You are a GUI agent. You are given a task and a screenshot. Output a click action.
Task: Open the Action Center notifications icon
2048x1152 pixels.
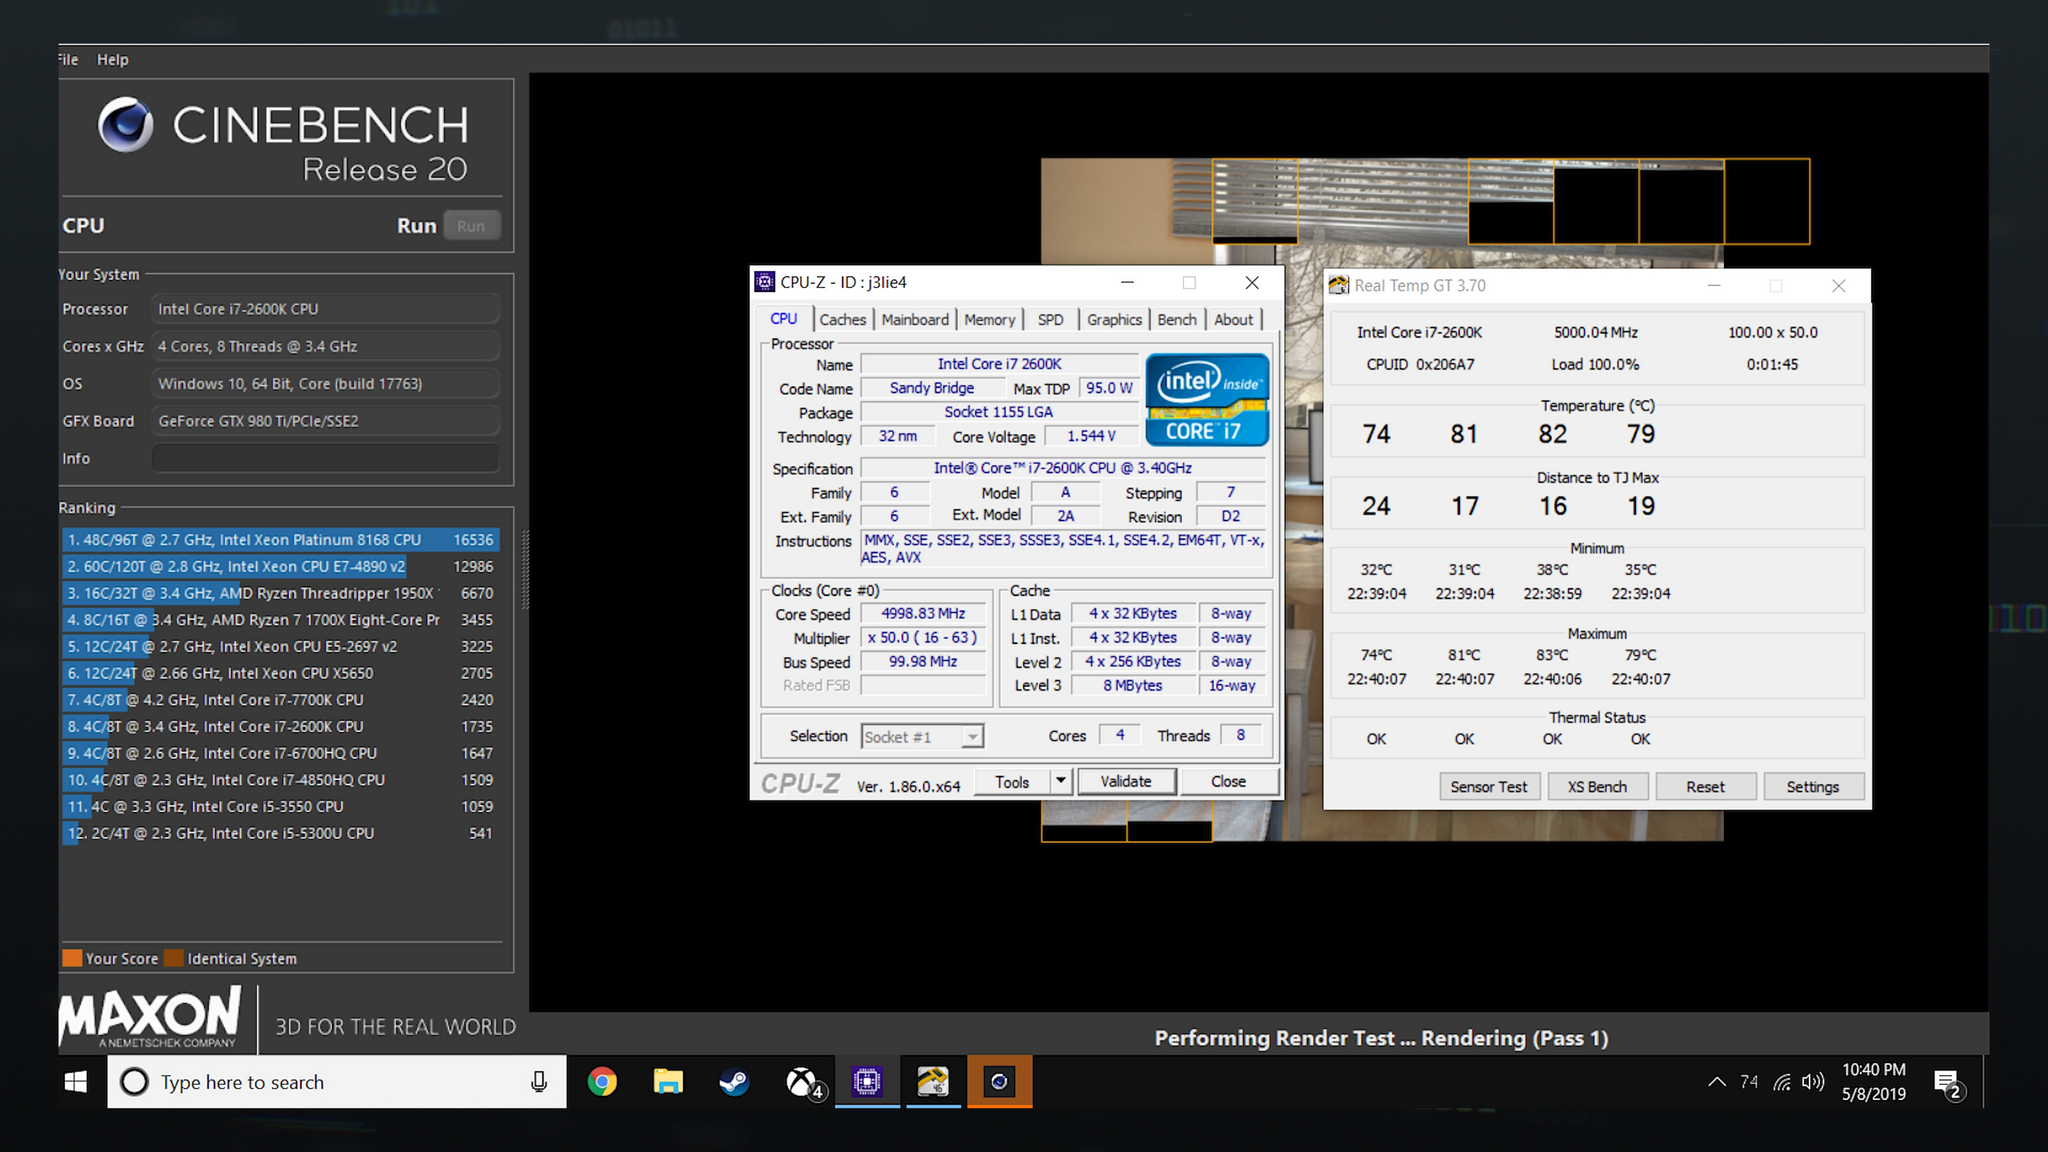(x=1946, y=1082)
